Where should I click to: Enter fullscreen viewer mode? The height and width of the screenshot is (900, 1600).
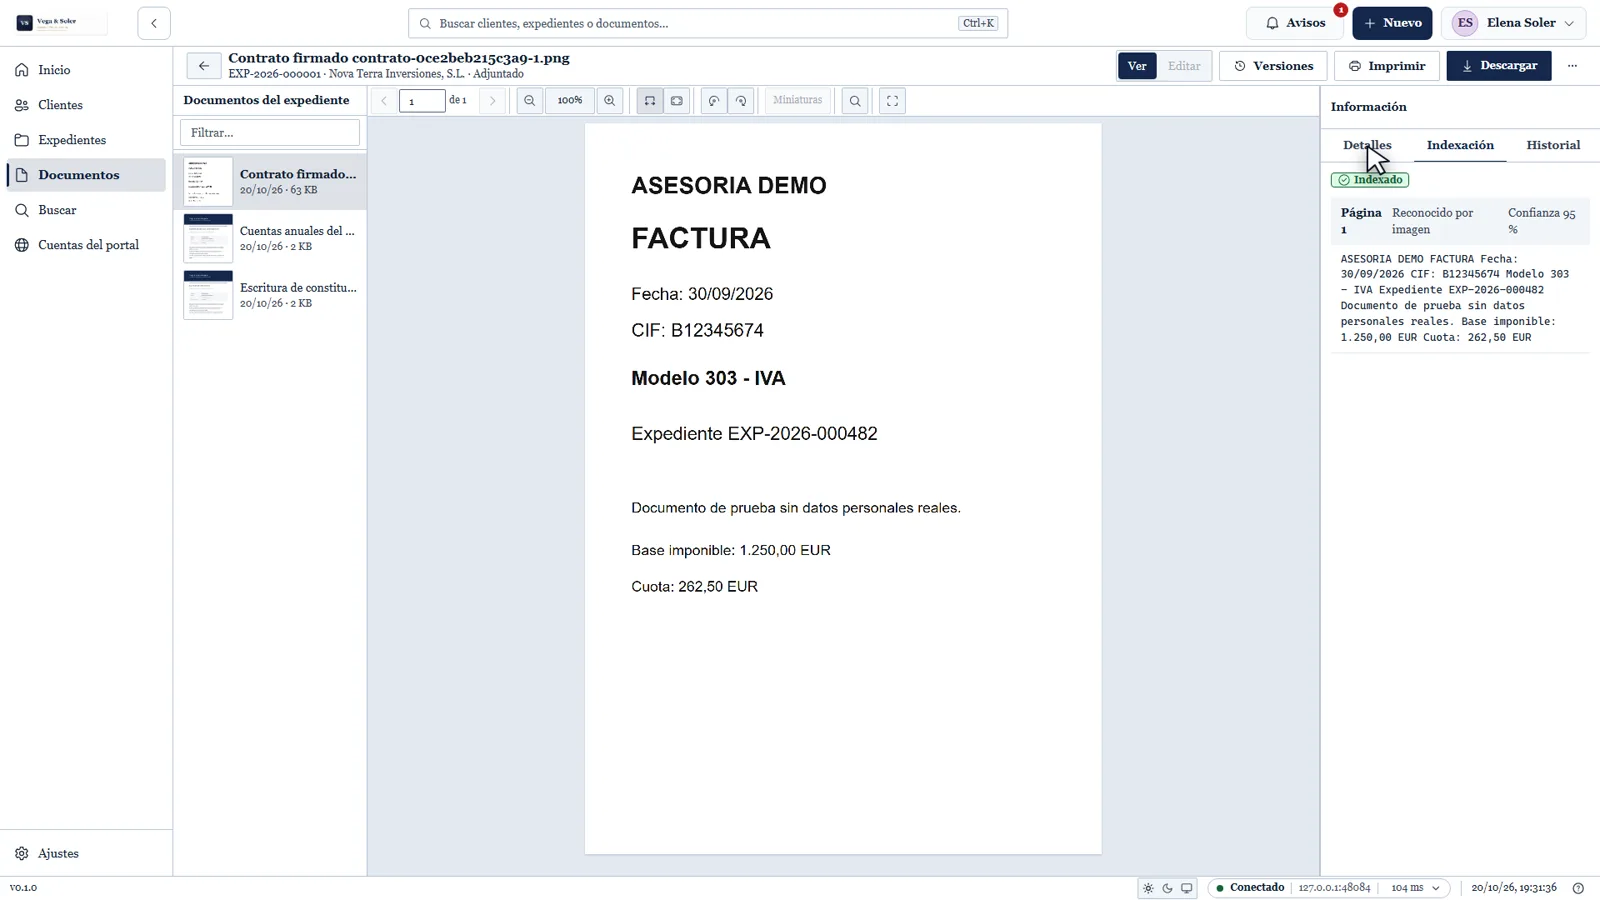[x=893, y=101]
